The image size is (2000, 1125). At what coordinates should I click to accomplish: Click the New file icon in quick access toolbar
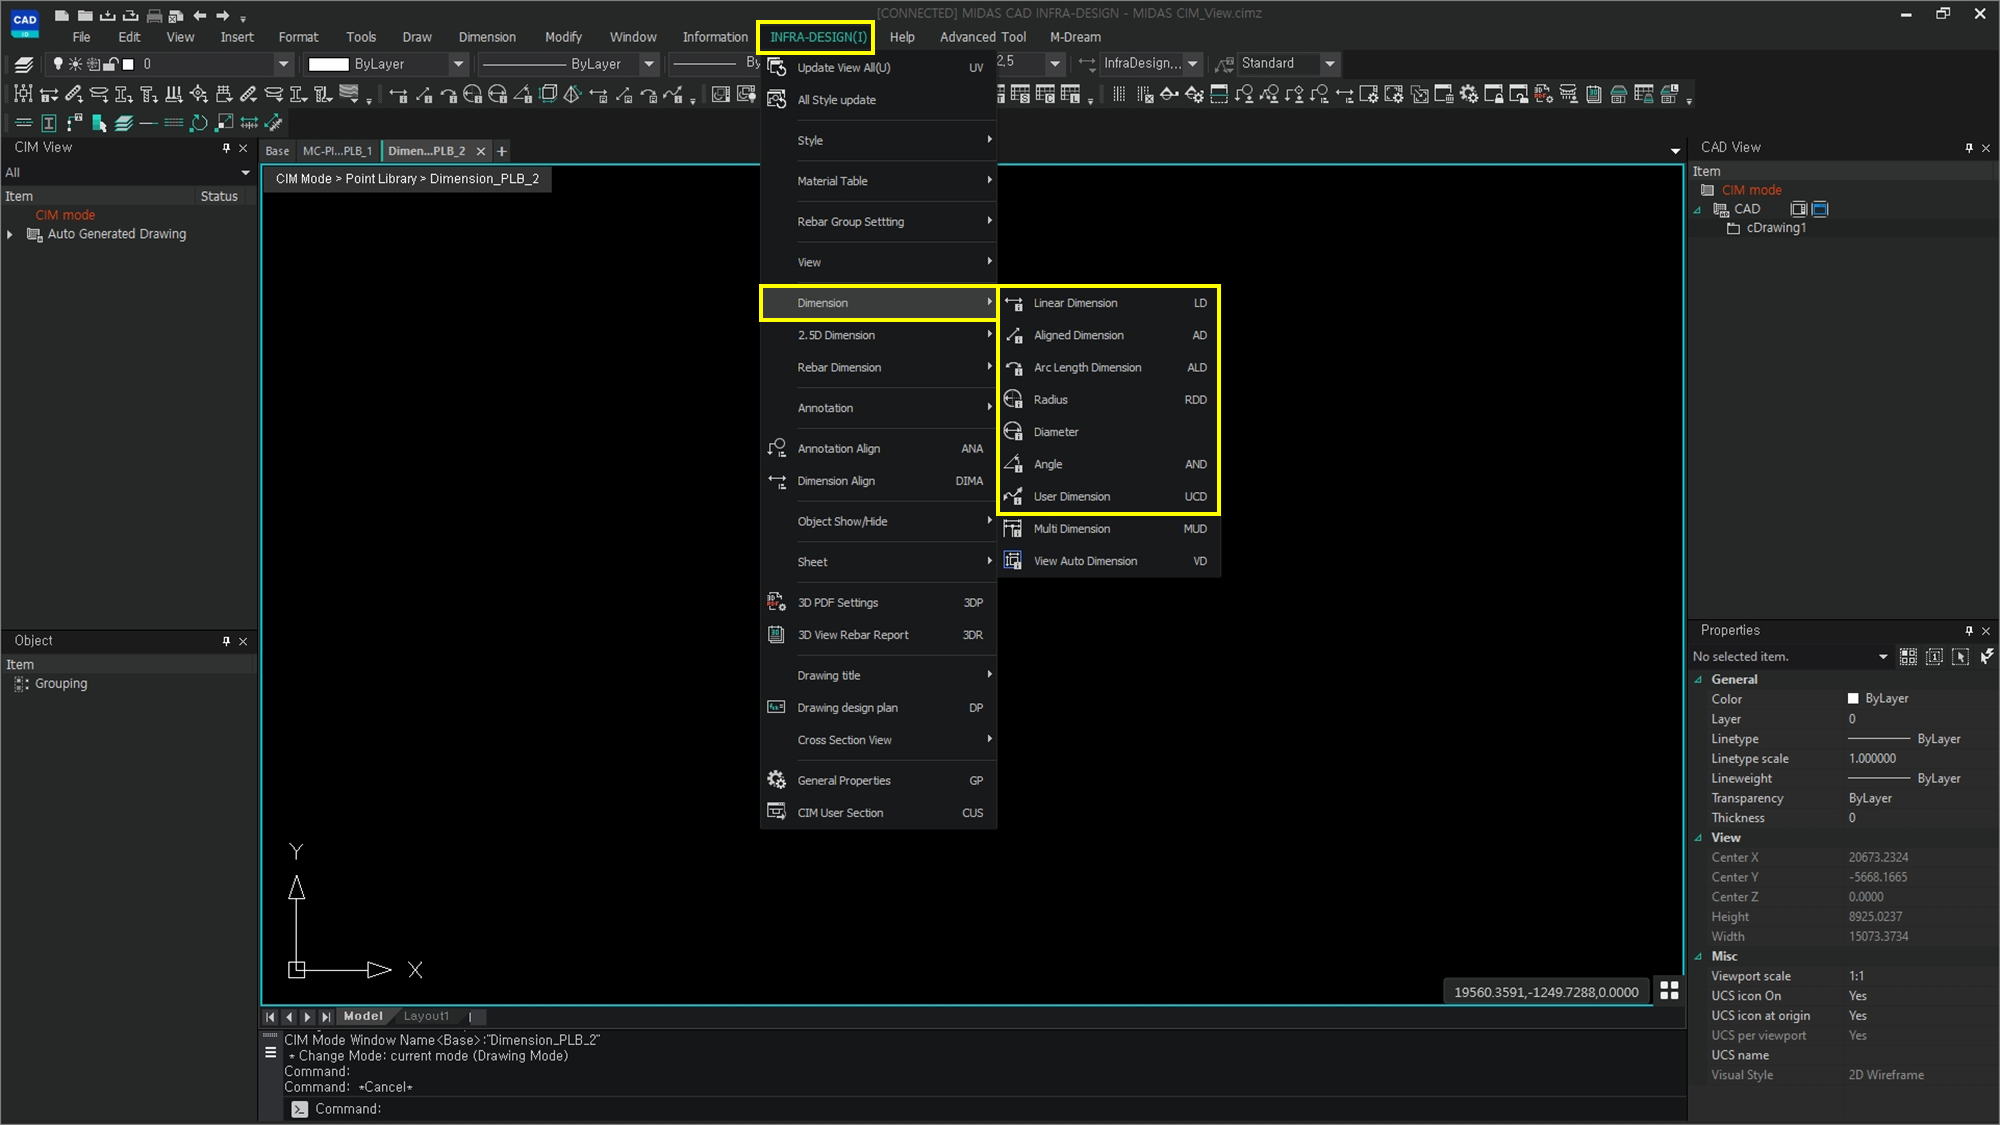[x=62, y=15]
